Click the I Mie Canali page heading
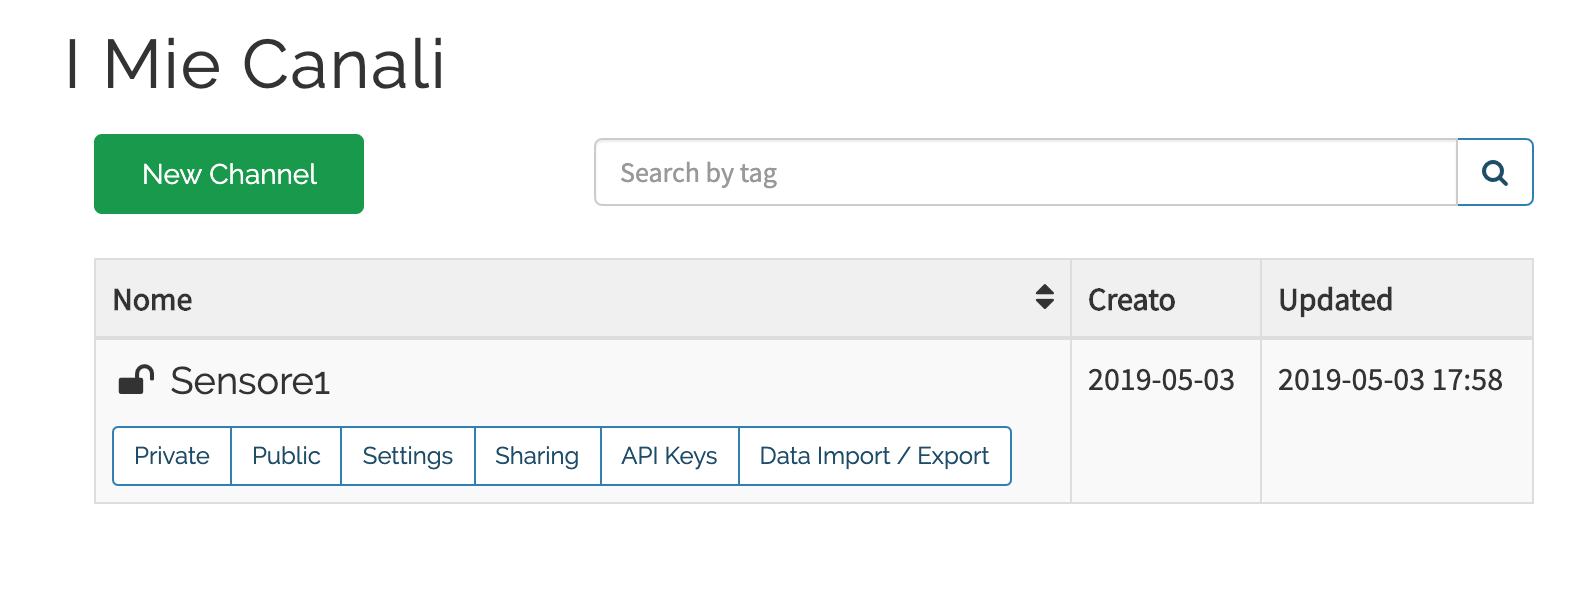This screenshot has height=612, width=1586. click(255, 64)
